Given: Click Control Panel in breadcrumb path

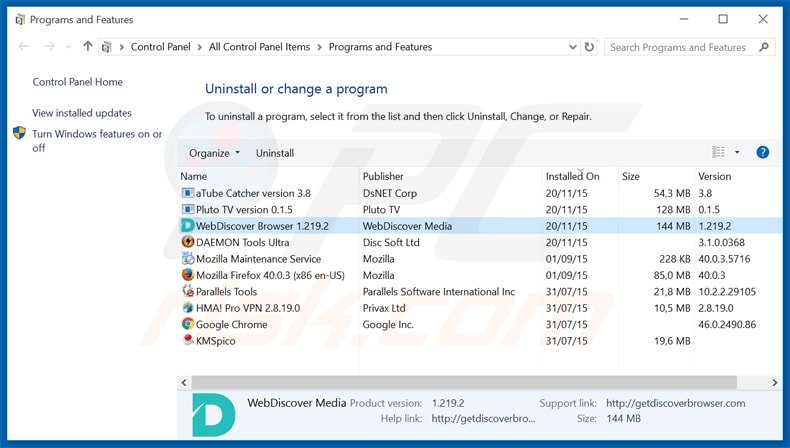Looking at the screenshot, I should click(163, 47).
